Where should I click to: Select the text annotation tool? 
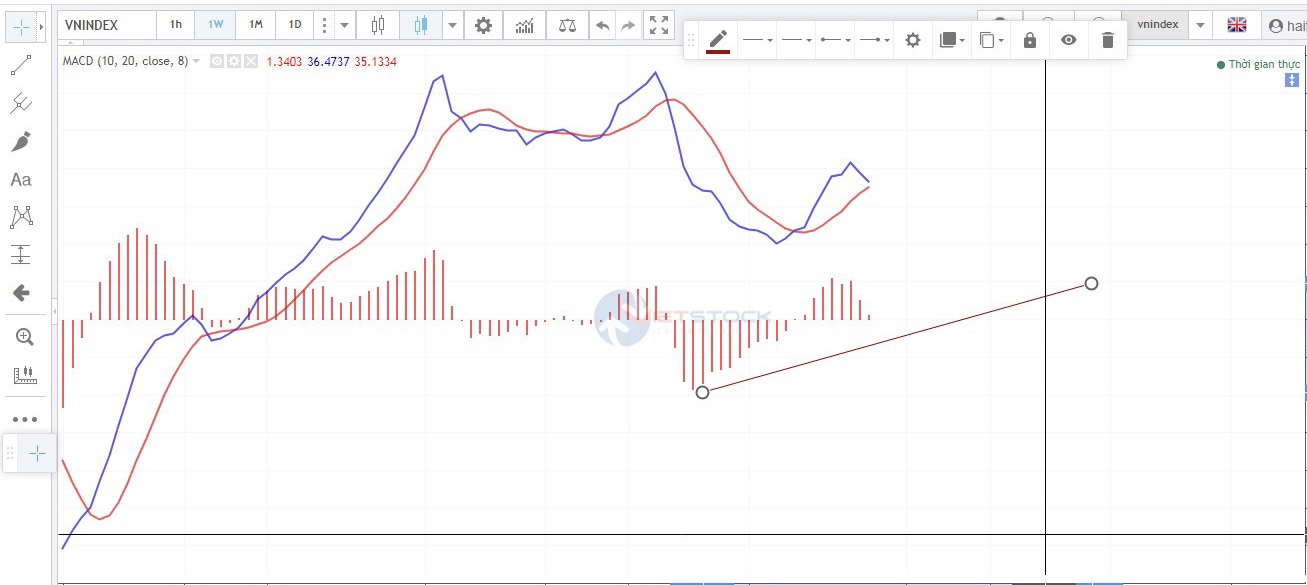(x=21, y=179)
